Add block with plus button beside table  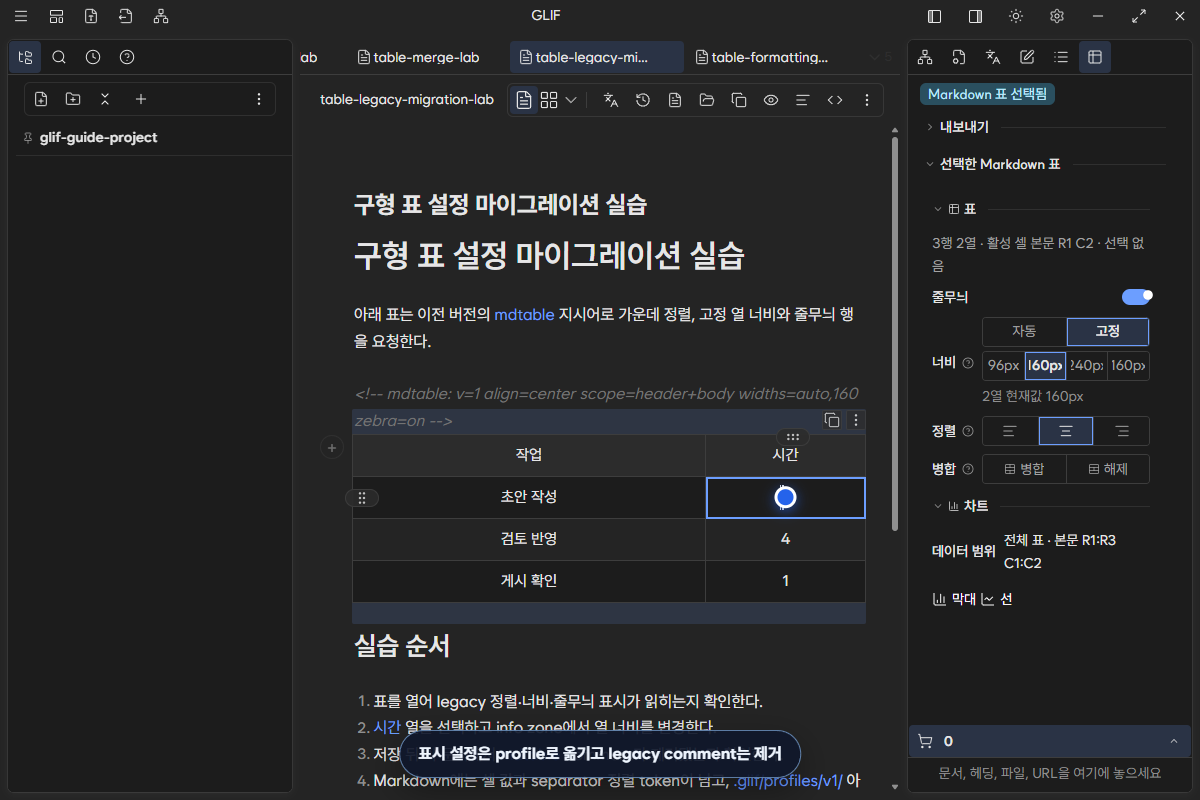(332, 448)
